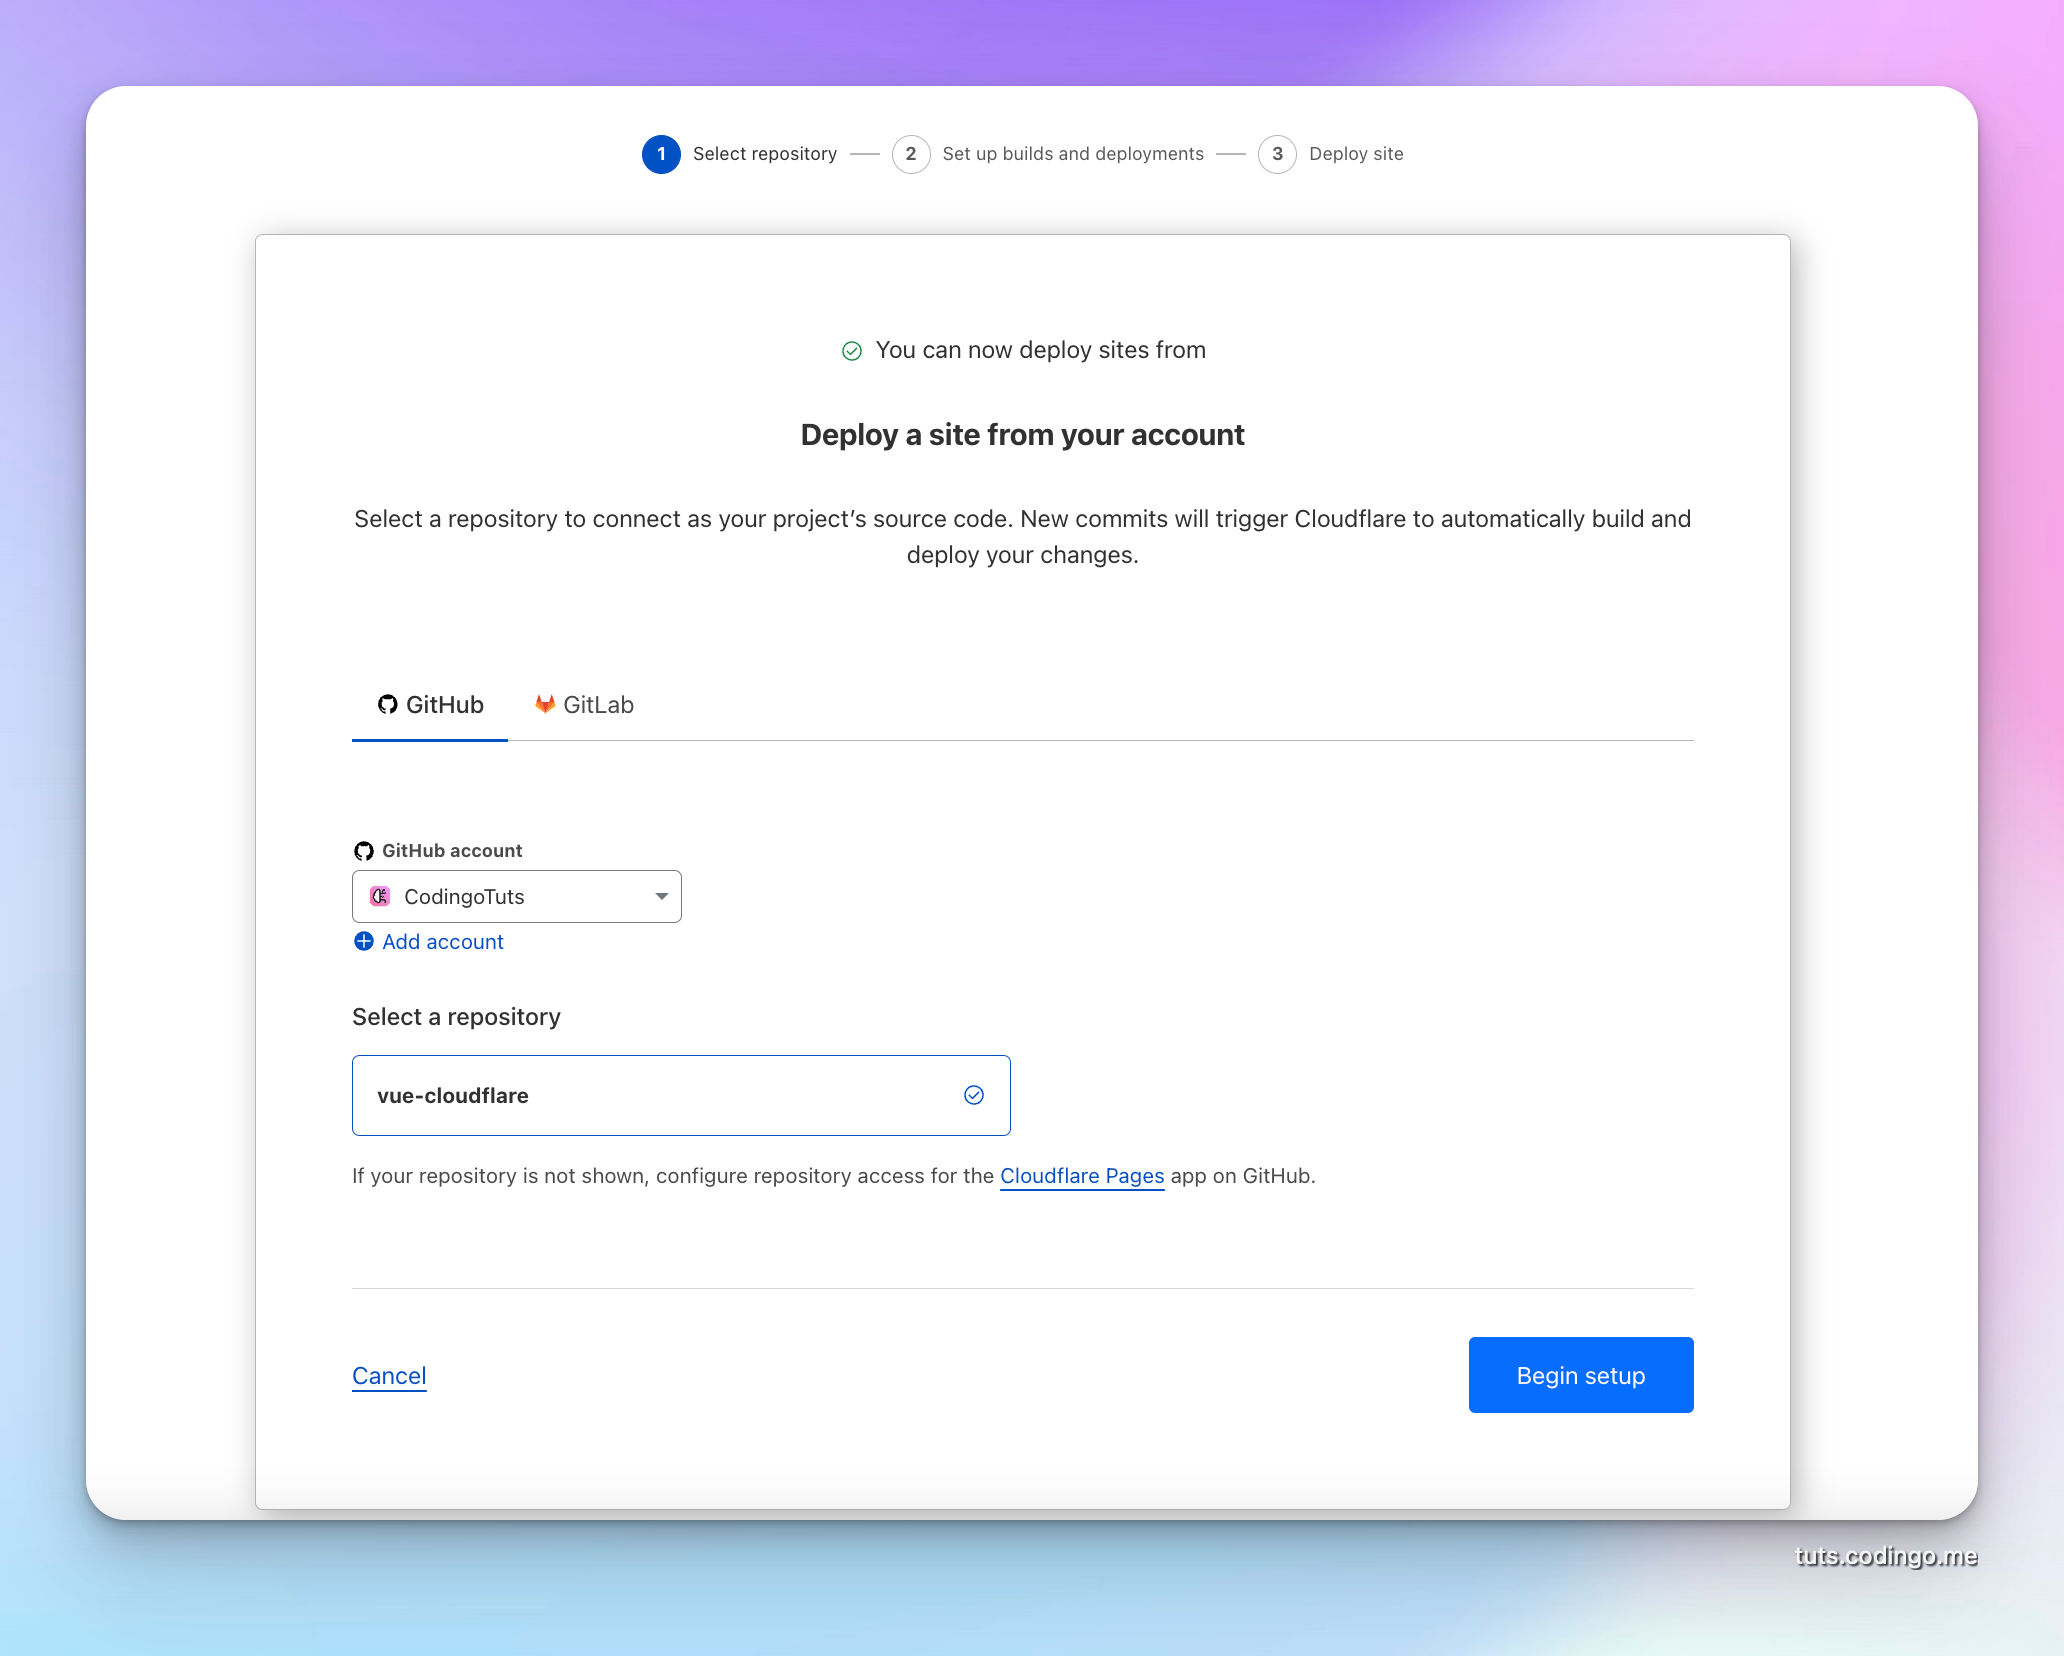Click step 1 Select repository circle
Image resolution: width=2064 pixels, height=1656 pixels.
tap(661, 154)
